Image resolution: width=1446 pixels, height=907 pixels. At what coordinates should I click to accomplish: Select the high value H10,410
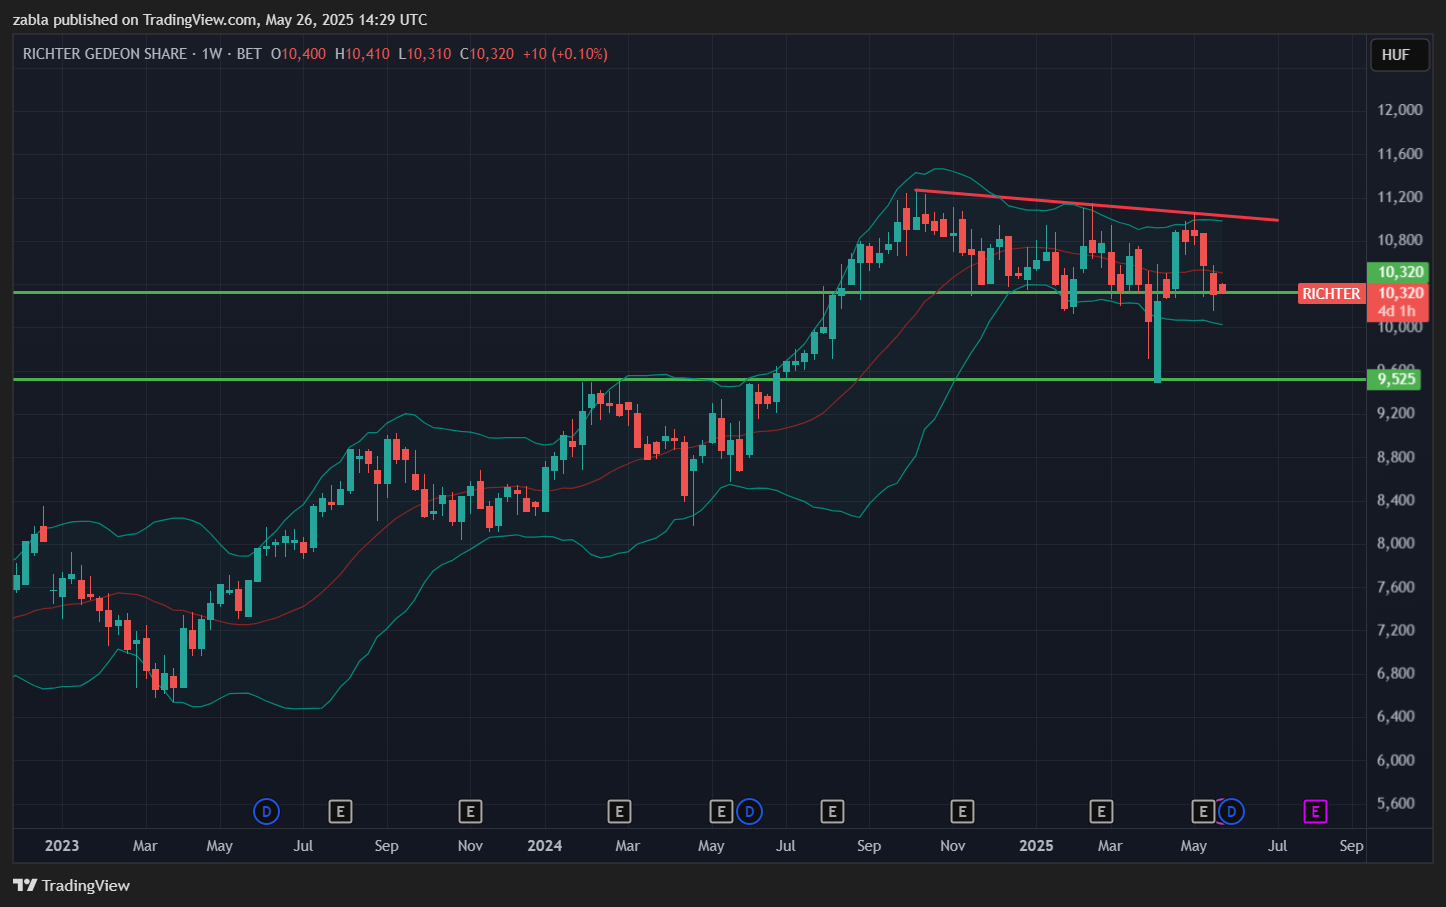[x=362, y=54]
